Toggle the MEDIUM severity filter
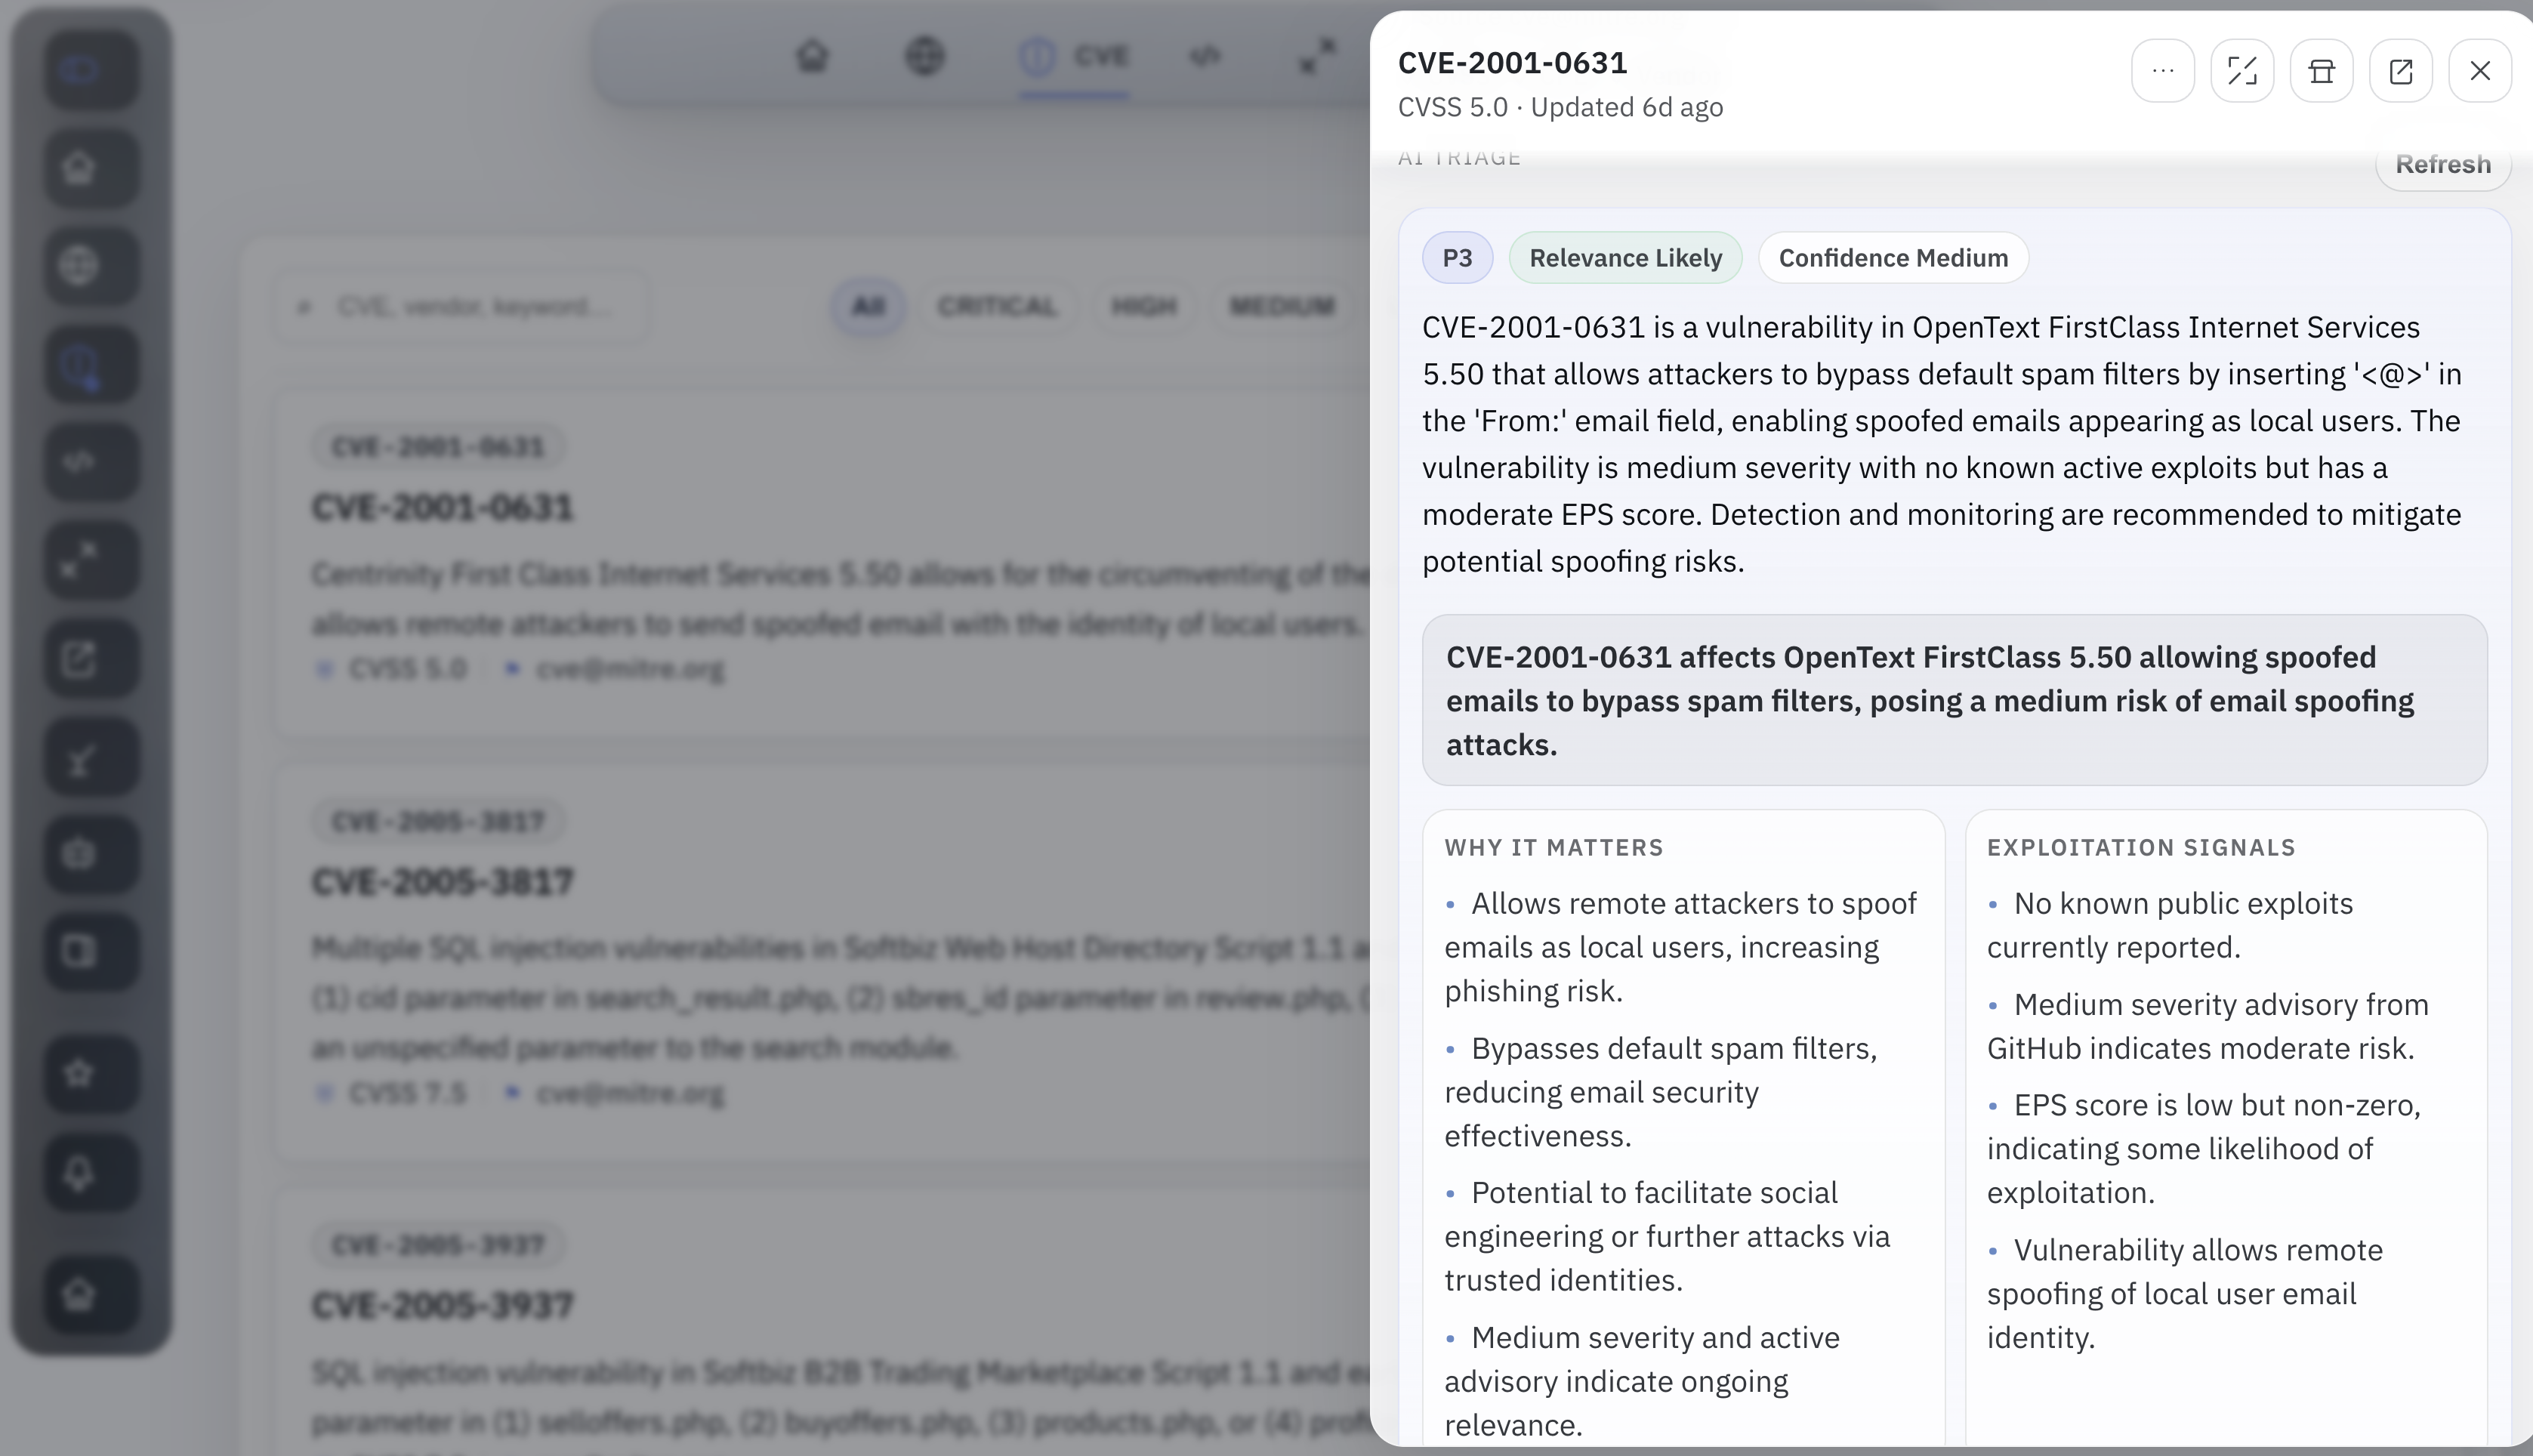 1283,307
